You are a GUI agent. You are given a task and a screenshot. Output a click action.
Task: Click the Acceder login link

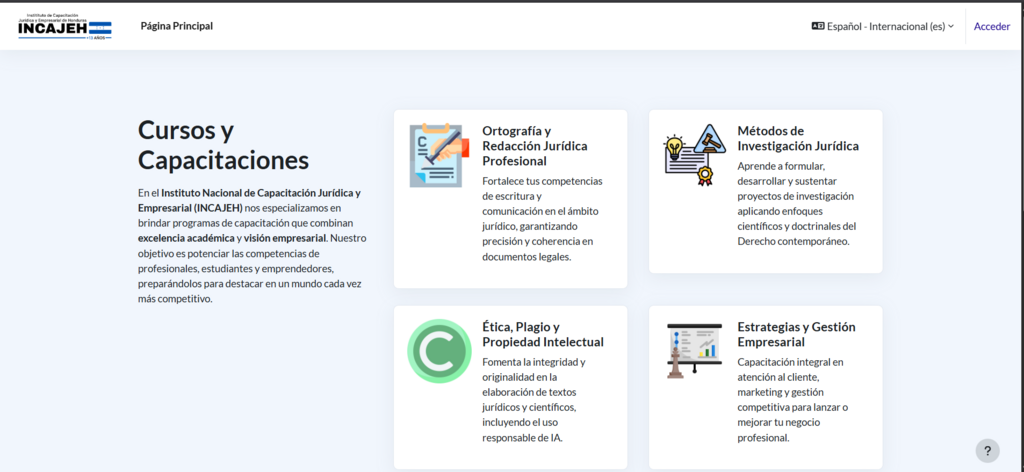[992, 27]
